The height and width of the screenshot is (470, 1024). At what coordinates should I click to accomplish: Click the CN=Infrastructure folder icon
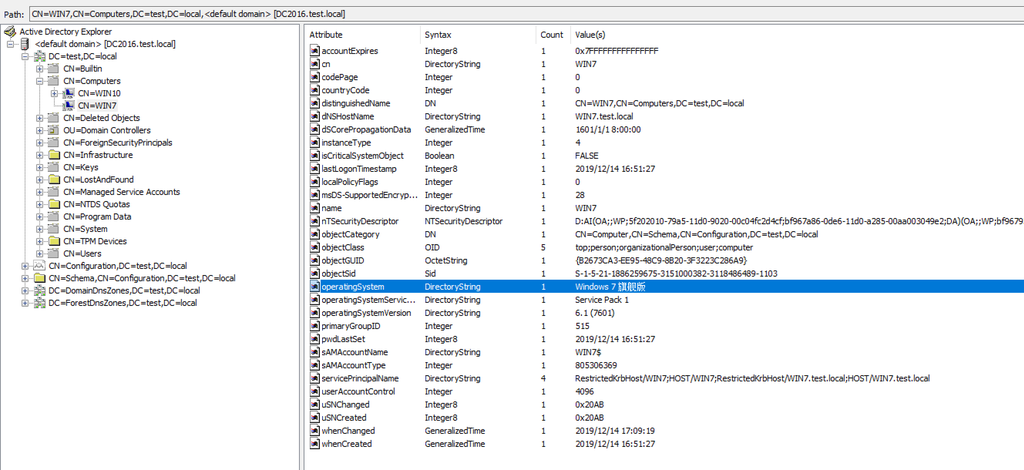point(54,155)
